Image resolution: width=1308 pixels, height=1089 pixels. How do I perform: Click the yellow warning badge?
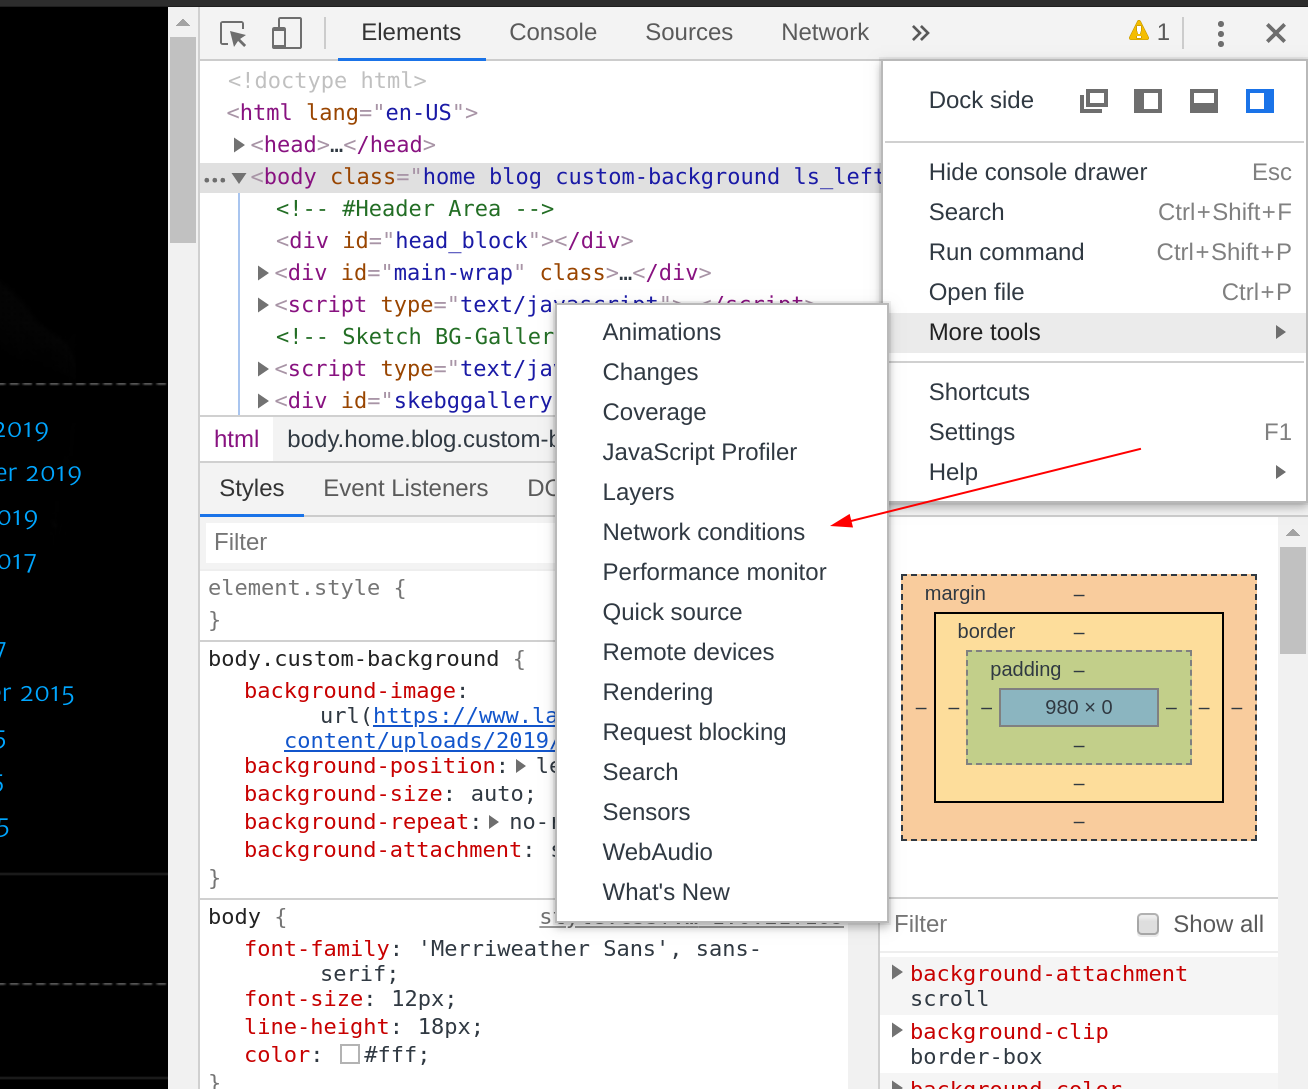point(1146,31)
